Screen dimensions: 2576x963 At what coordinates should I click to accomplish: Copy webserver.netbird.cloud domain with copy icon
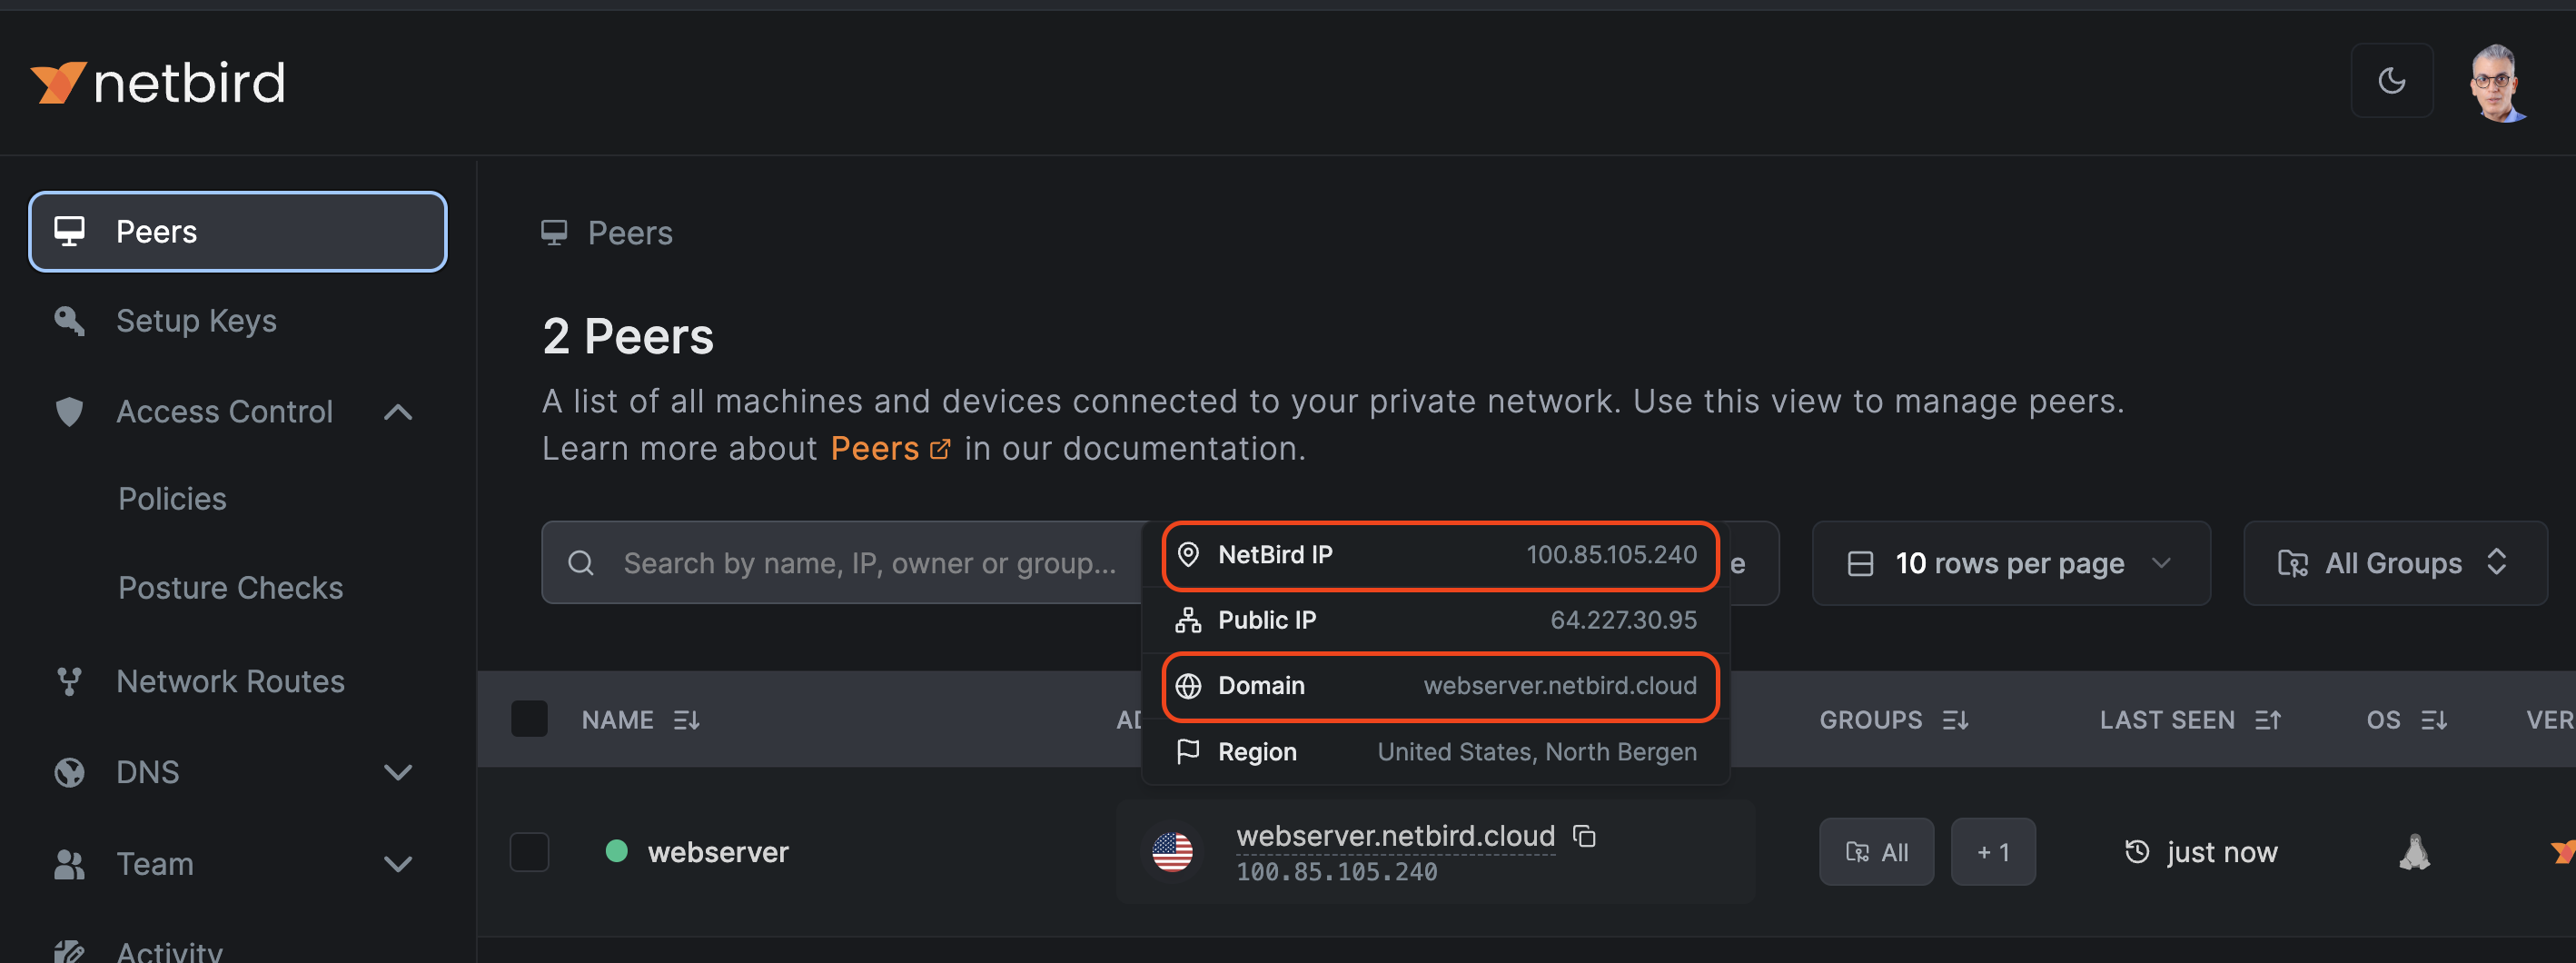pos(1584,835)
